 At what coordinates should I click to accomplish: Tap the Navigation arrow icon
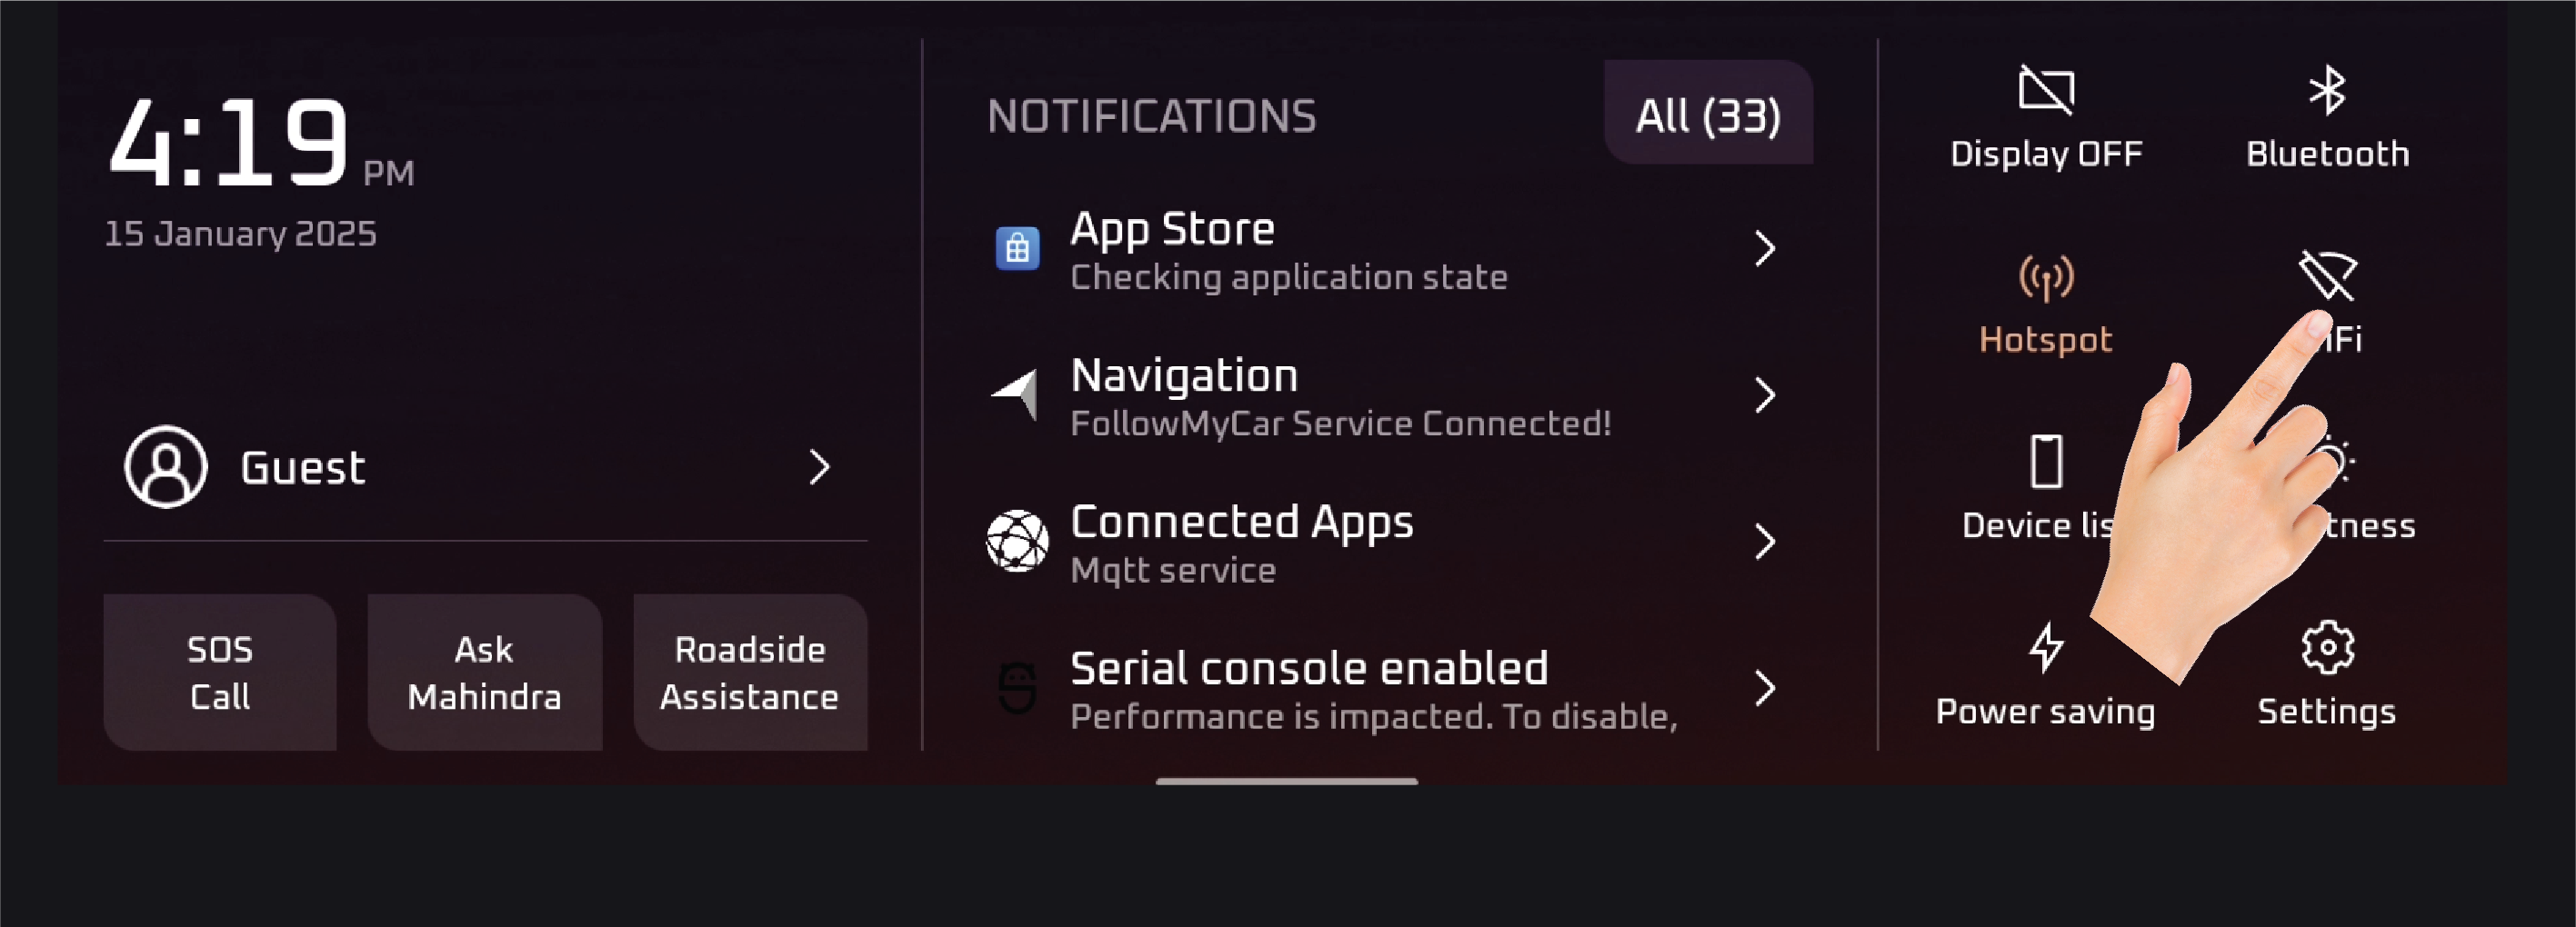point(1016,395)
